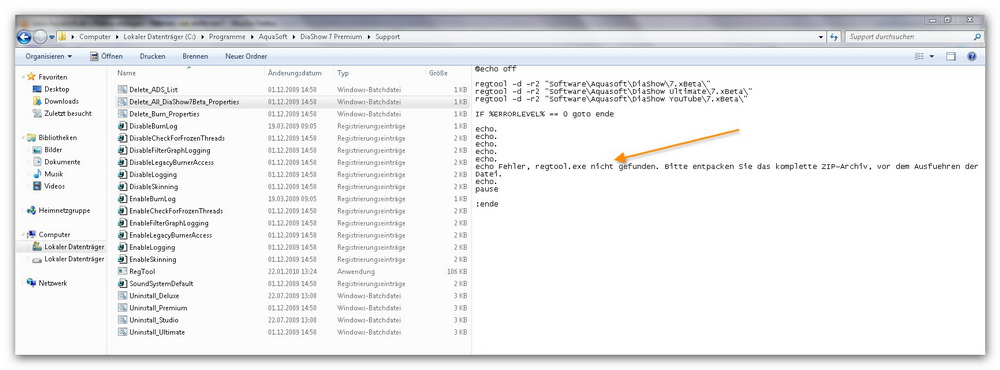Click the DisableLegacyBurnerAccess file icon
Screen dimensions: 1000x370
[x=122, y=163]
